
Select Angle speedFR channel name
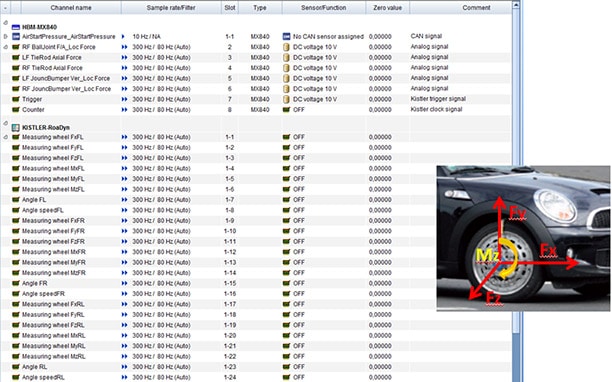(43, 294)
